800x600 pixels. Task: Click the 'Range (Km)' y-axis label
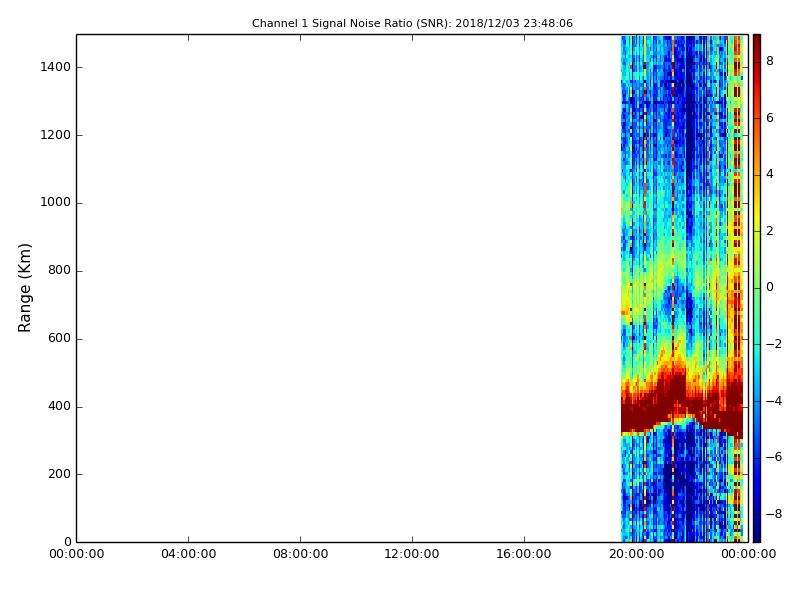coord(24,288)
